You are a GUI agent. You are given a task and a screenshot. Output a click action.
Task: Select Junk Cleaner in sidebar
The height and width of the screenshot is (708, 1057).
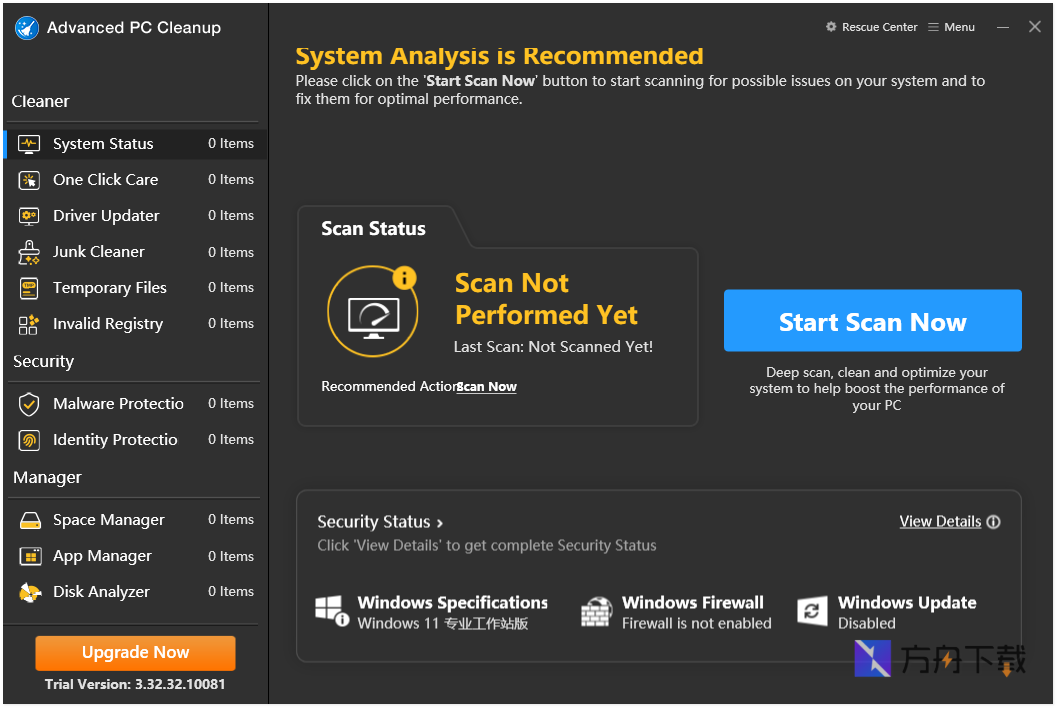coord(135,252)
